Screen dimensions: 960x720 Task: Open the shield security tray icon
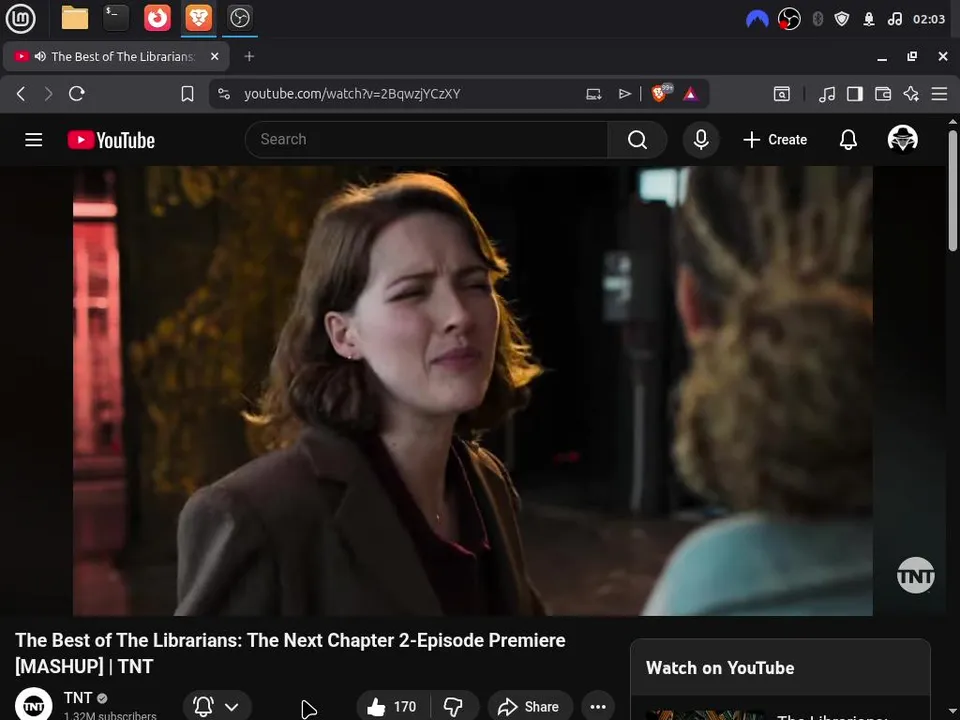(x=842, y=19)
